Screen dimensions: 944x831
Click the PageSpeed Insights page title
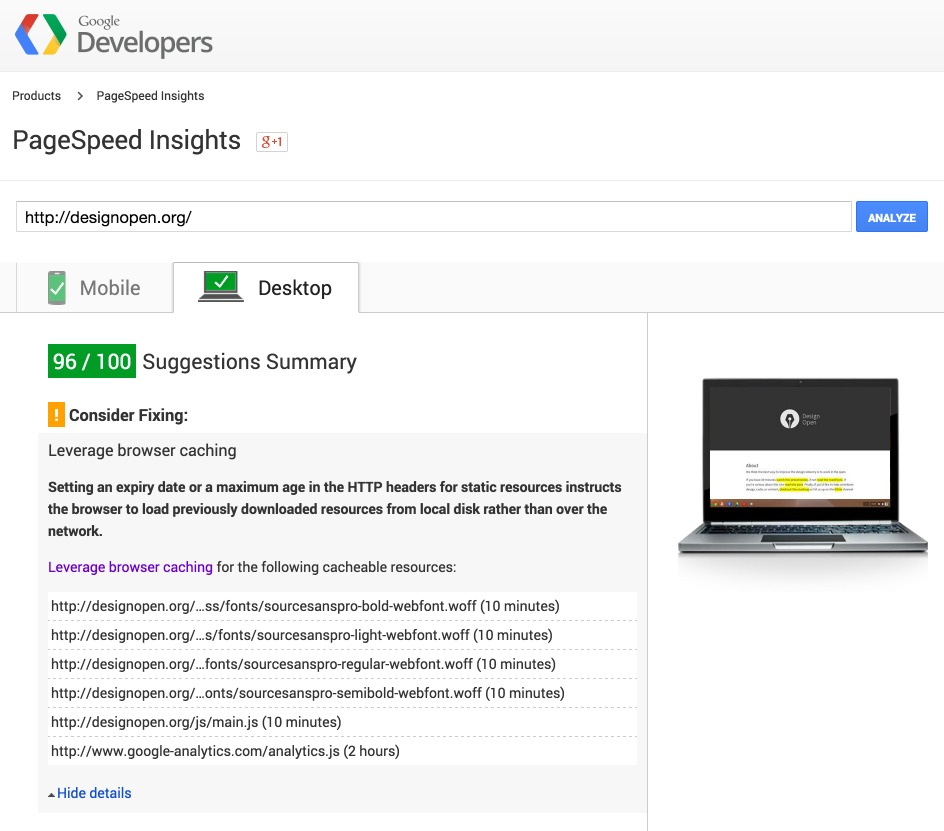point(126,140)
